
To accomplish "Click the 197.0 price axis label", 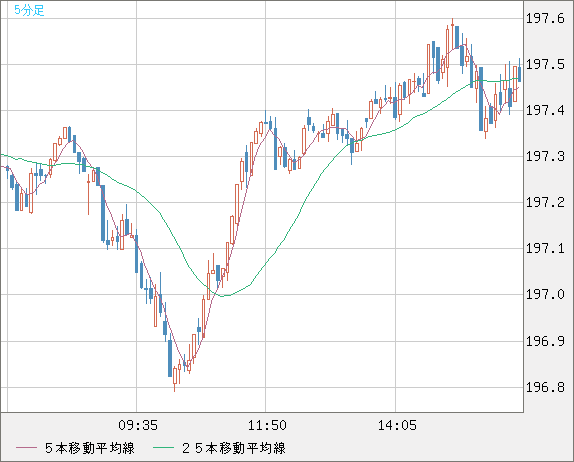I will click(x=545, y=294).
